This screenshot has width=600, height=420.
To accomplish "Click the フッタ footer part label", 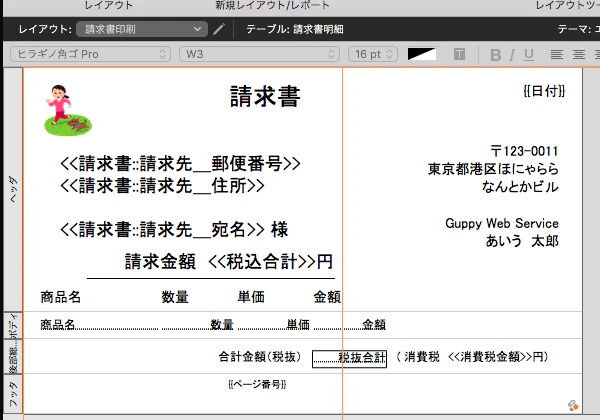I will click(x=13, y=394).
